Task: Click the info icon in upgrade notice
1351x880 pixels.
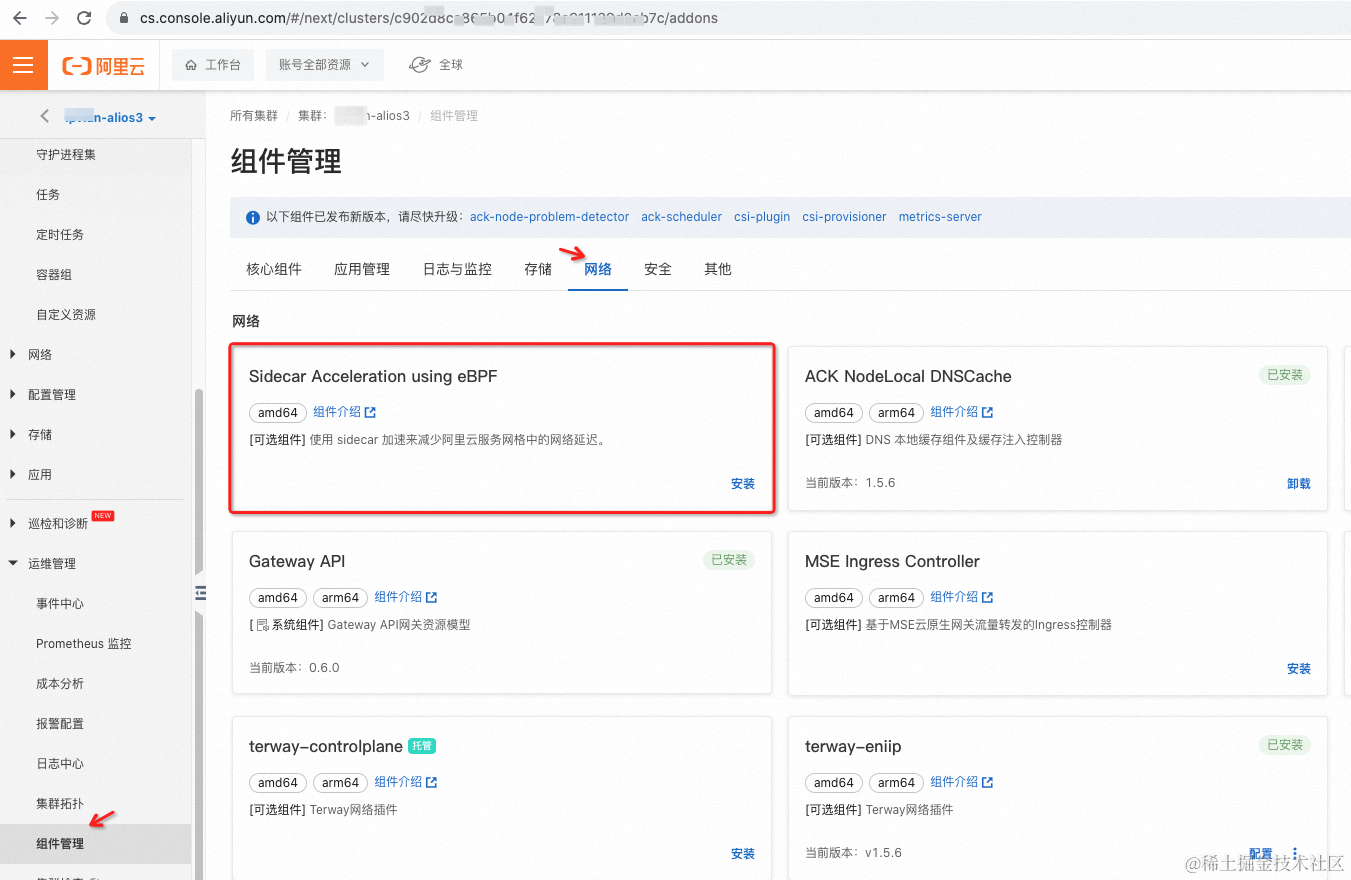Action: pos(253,217)
